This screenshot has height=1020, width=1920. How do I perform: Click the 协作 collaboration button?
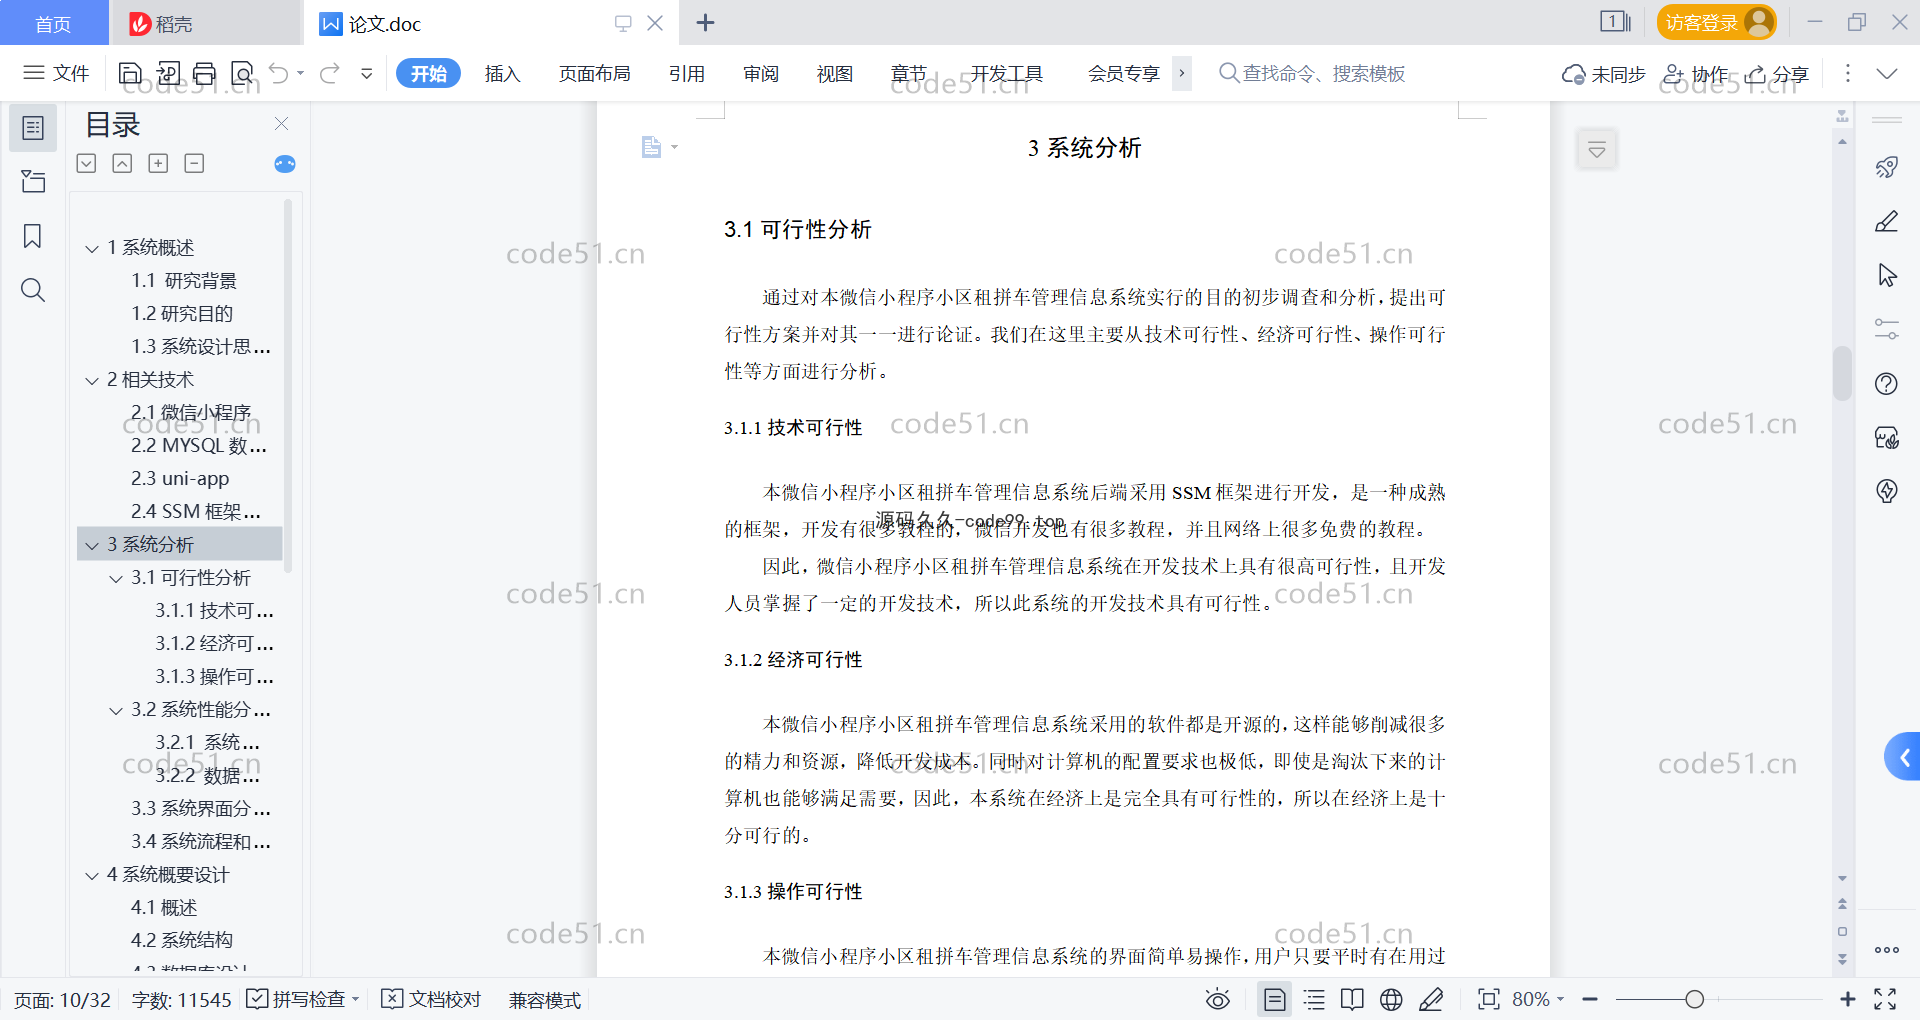click(1695, 74)
